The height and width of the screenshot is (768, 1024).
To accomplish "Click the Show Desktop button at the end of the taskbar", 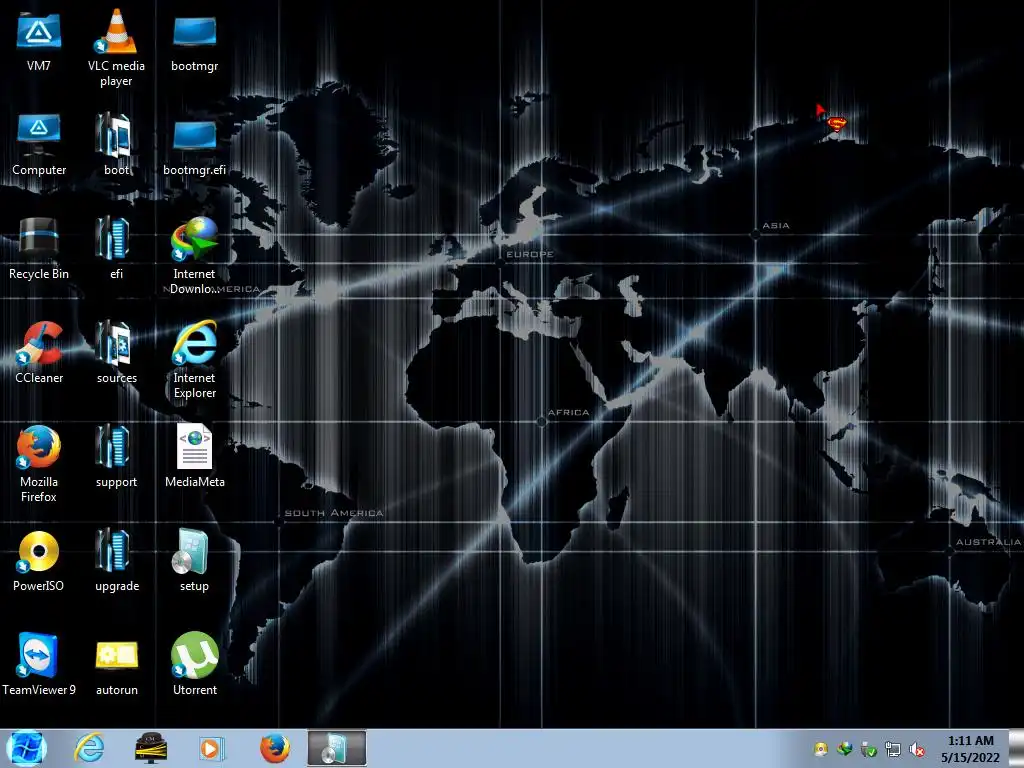I will click(1016, 748).
